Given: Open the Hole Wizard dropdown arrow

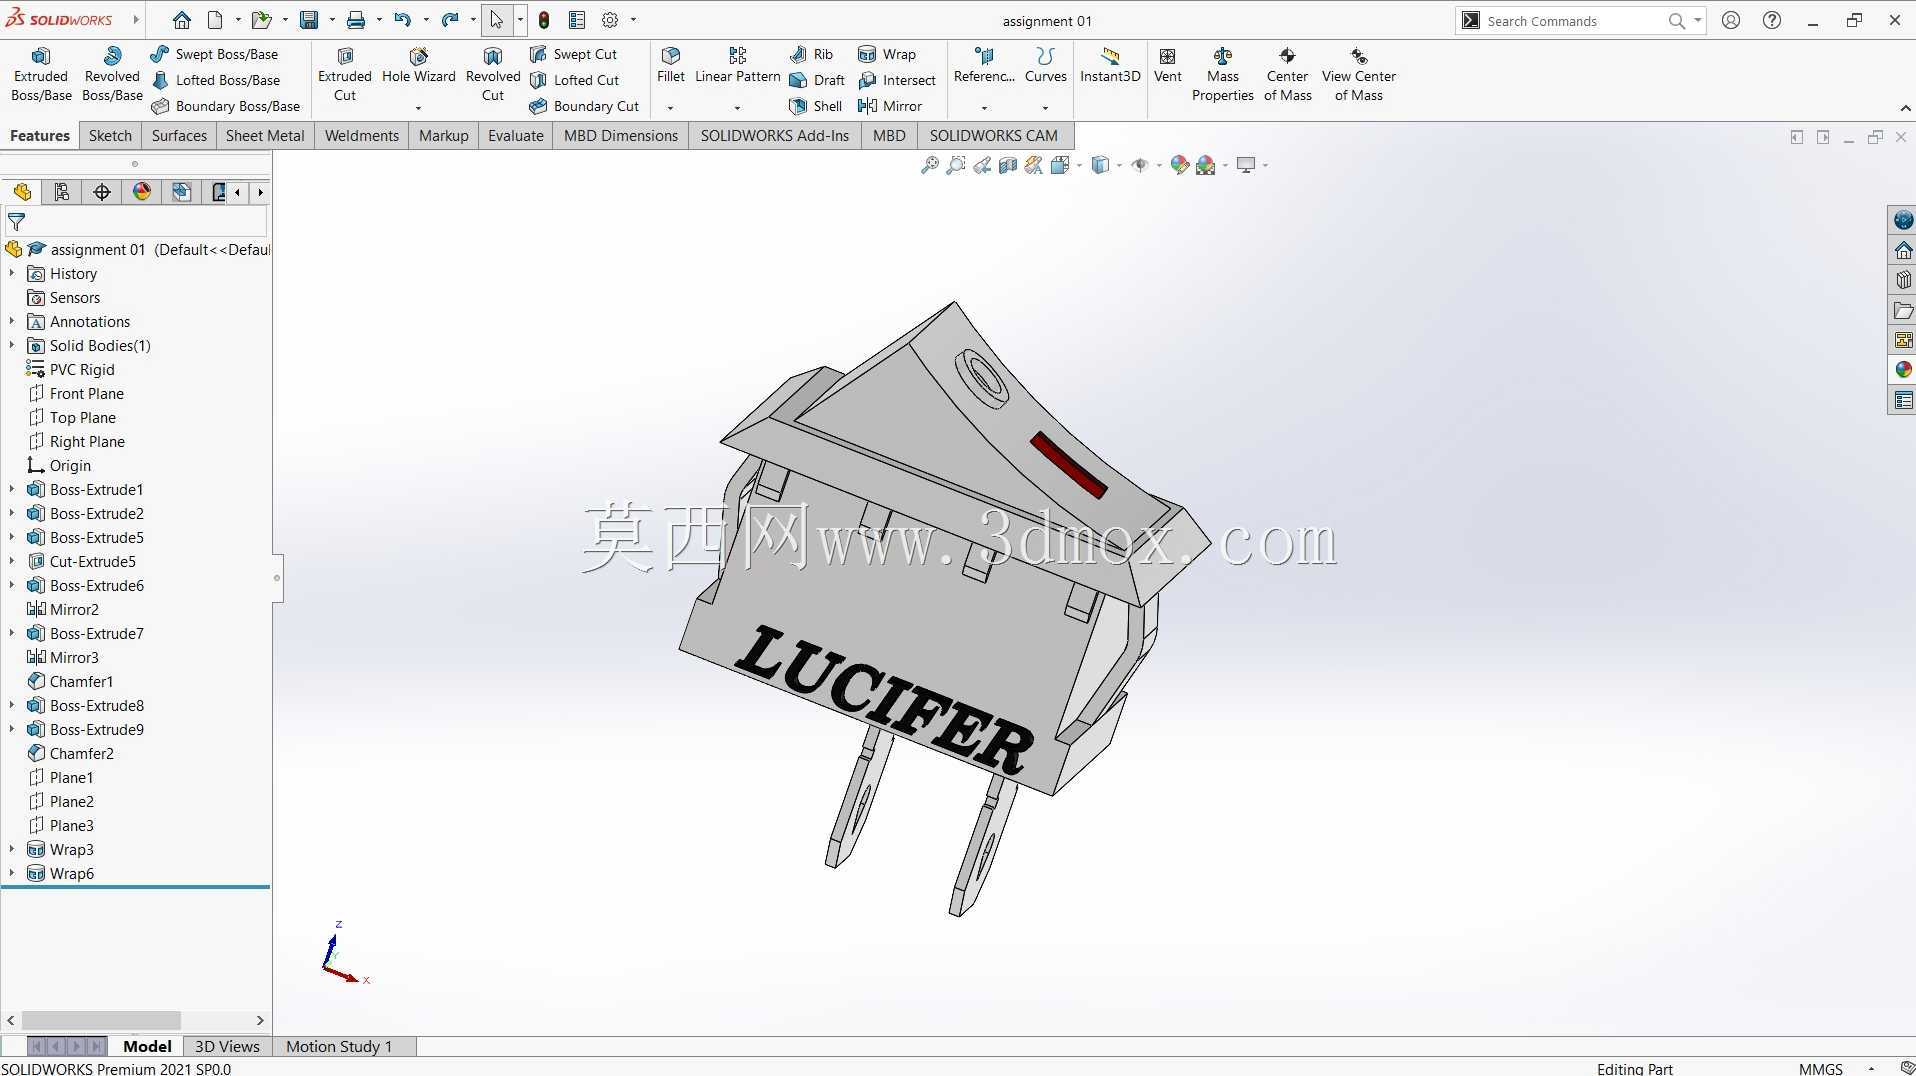Looking at the screenshot, I should pyautogui.click(x=418, y=107).
